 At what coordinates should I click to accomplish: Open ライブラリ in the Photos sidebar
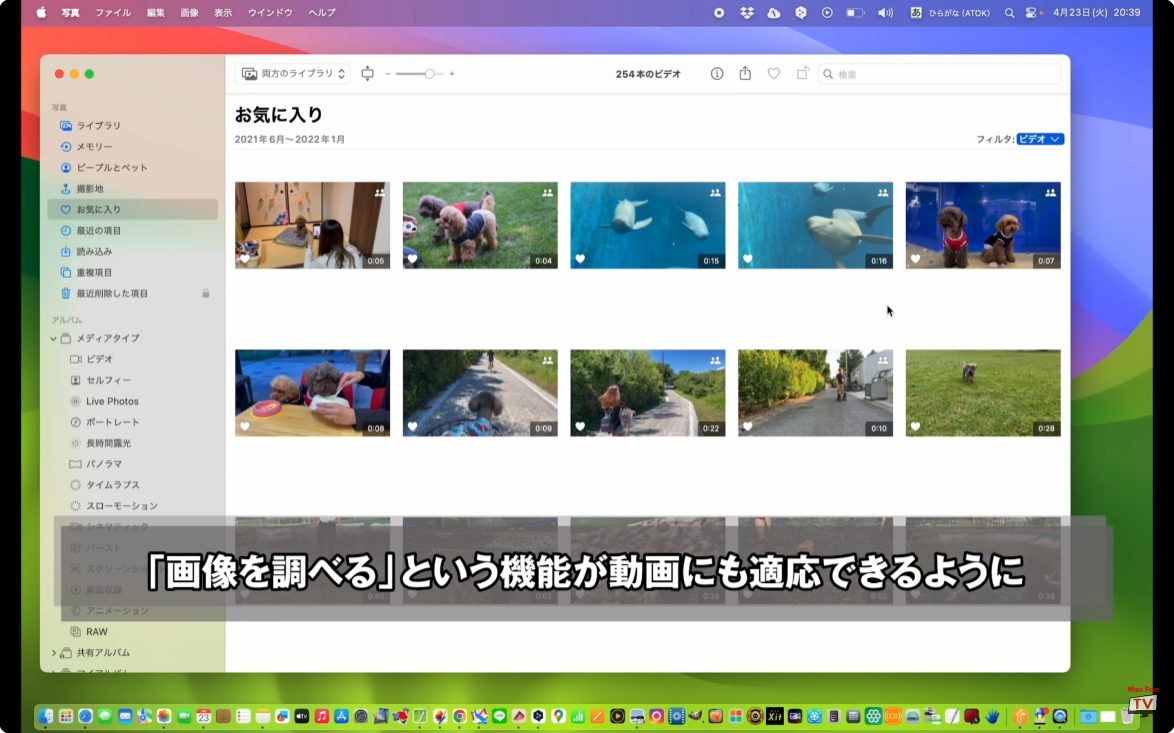133,126
